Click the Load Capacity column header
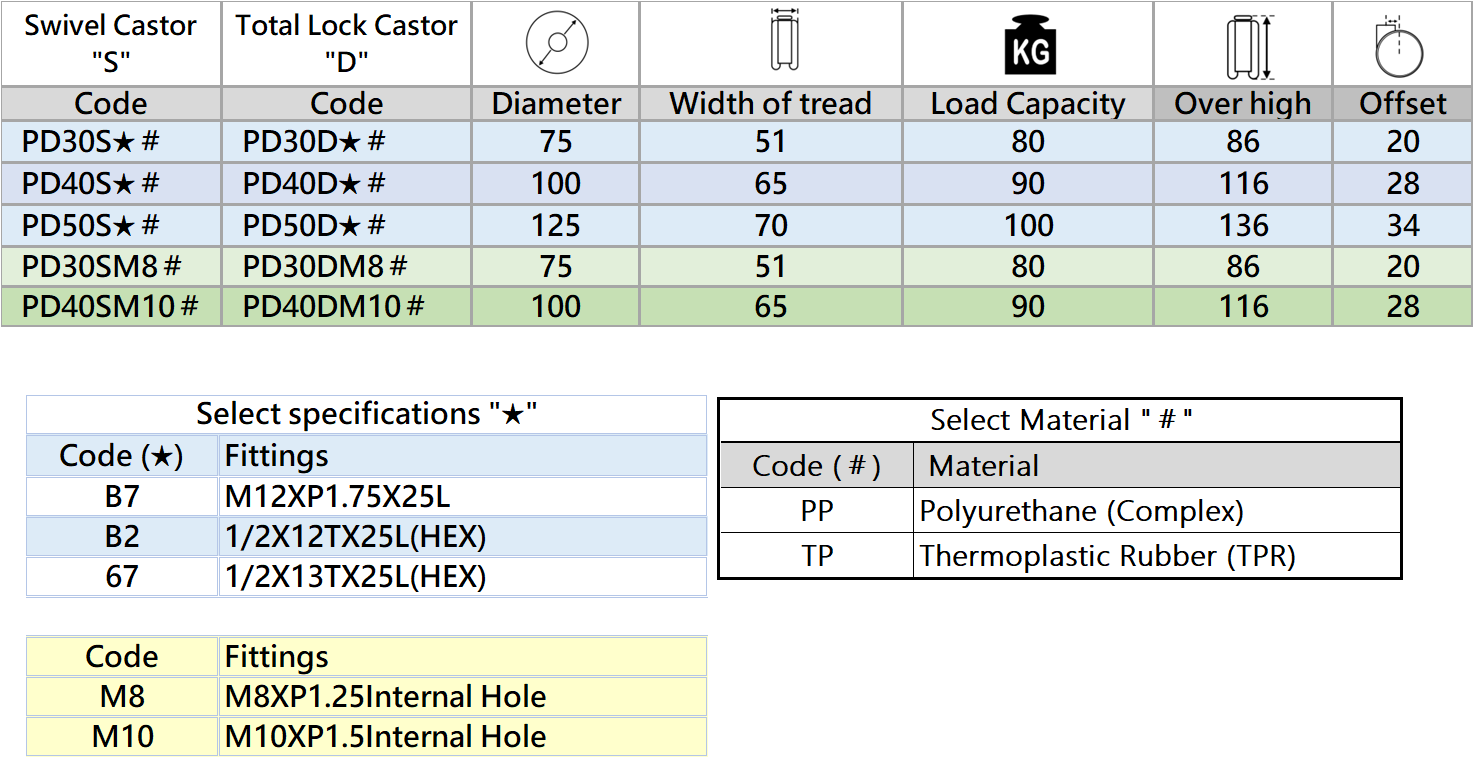The image size is (1475, 774). 1028,104
